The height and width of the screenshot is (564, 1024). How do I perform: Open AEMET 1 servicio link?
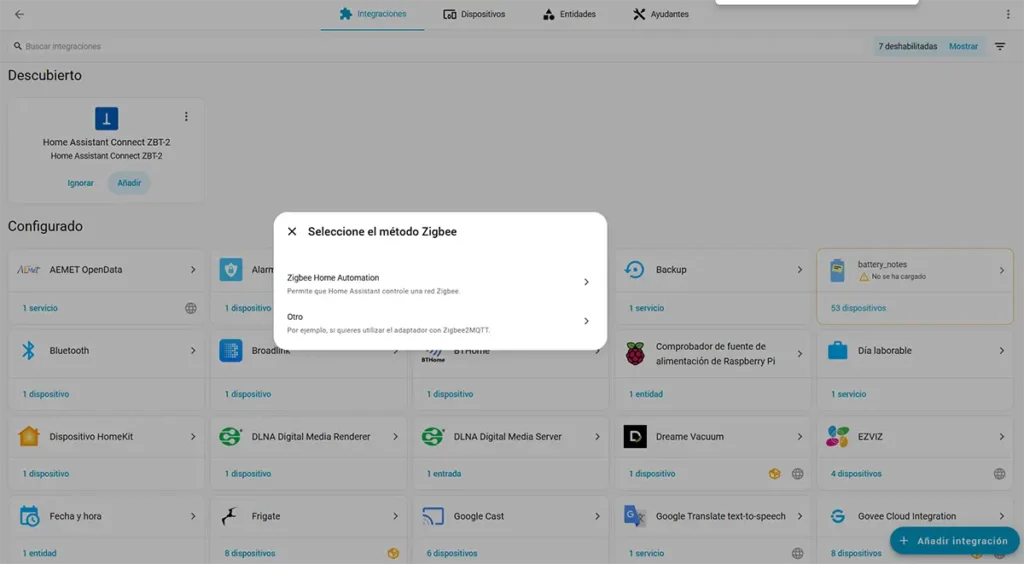click(40, 308)
